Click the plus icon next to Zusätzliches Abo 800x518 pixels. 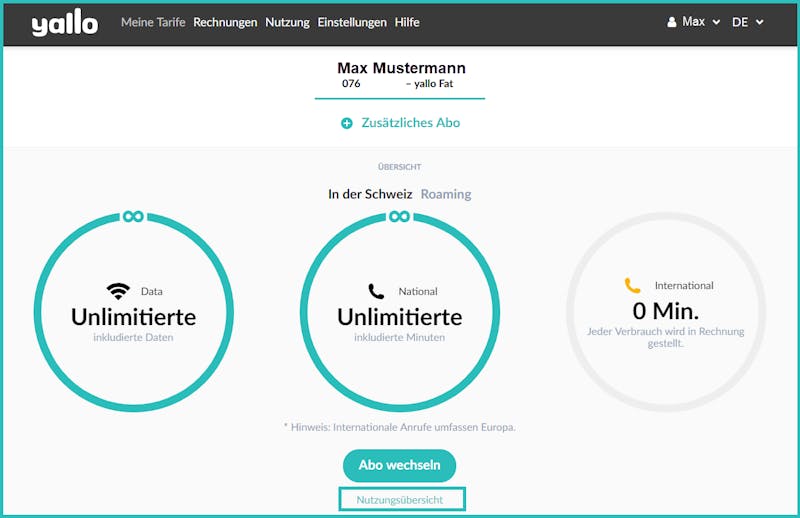(346, 123)
